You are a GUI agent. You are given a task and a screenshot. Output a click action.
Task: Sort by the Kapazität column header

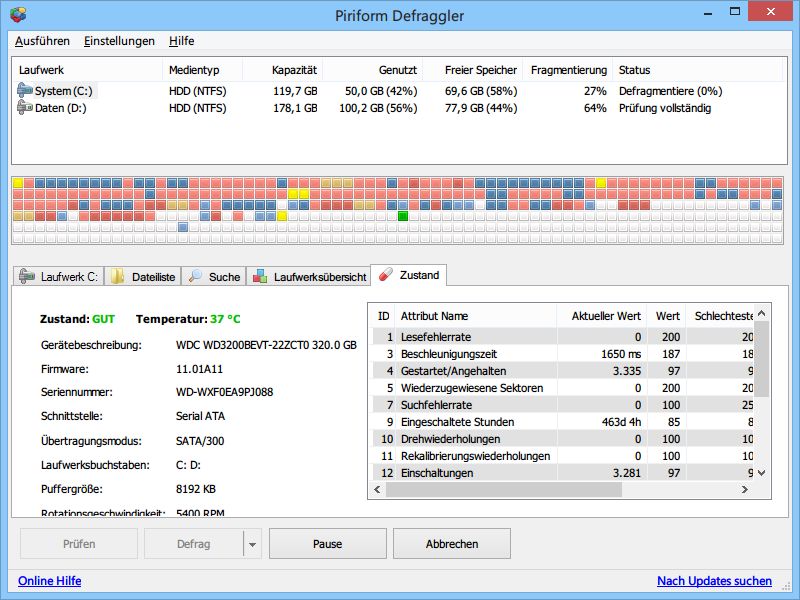(283, 70)
